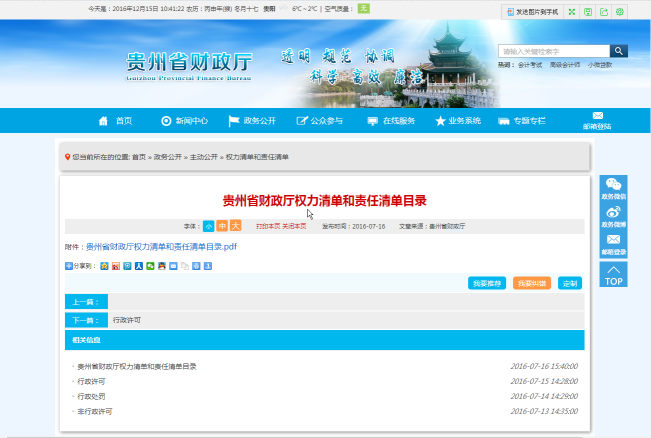
Task: Click the 我要推荐 button
Action: (487, 283)
